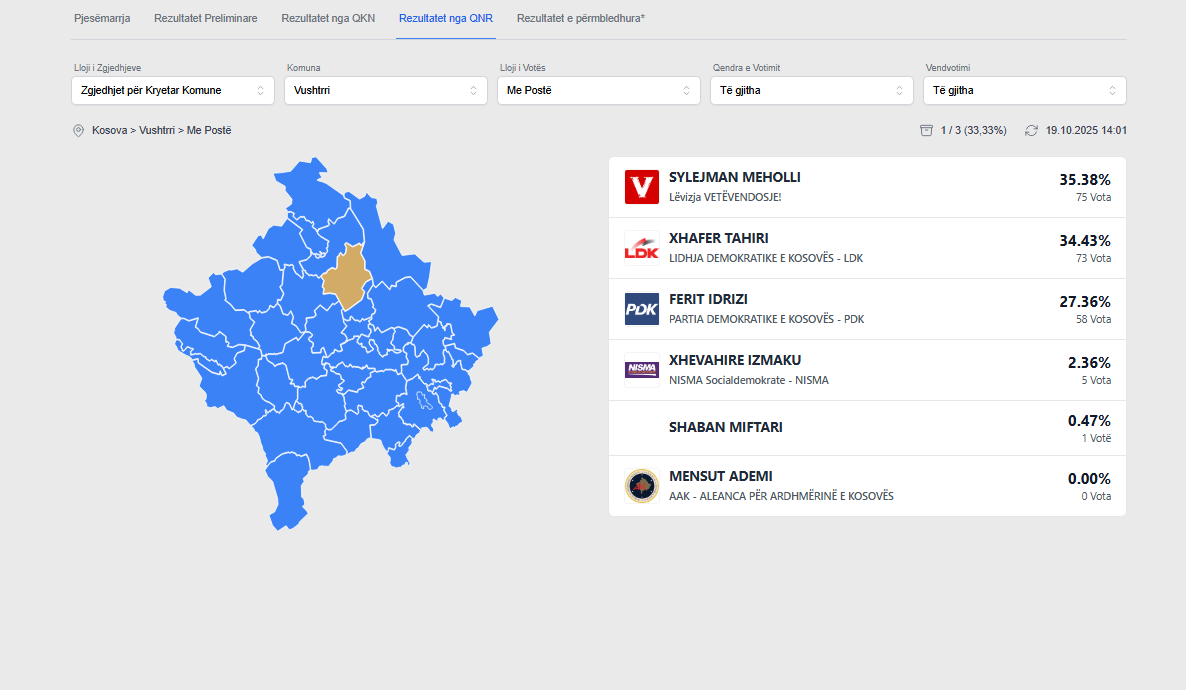Screen dimensions: 1186x690
Task: Switch to the Pjesëmarrja tab
Action: pos(102,19)
